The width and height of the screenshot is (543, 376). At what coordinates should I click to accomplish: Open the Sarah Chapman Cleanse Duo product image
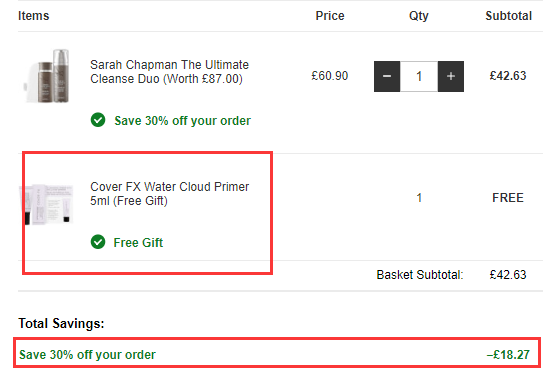(47, 76)
